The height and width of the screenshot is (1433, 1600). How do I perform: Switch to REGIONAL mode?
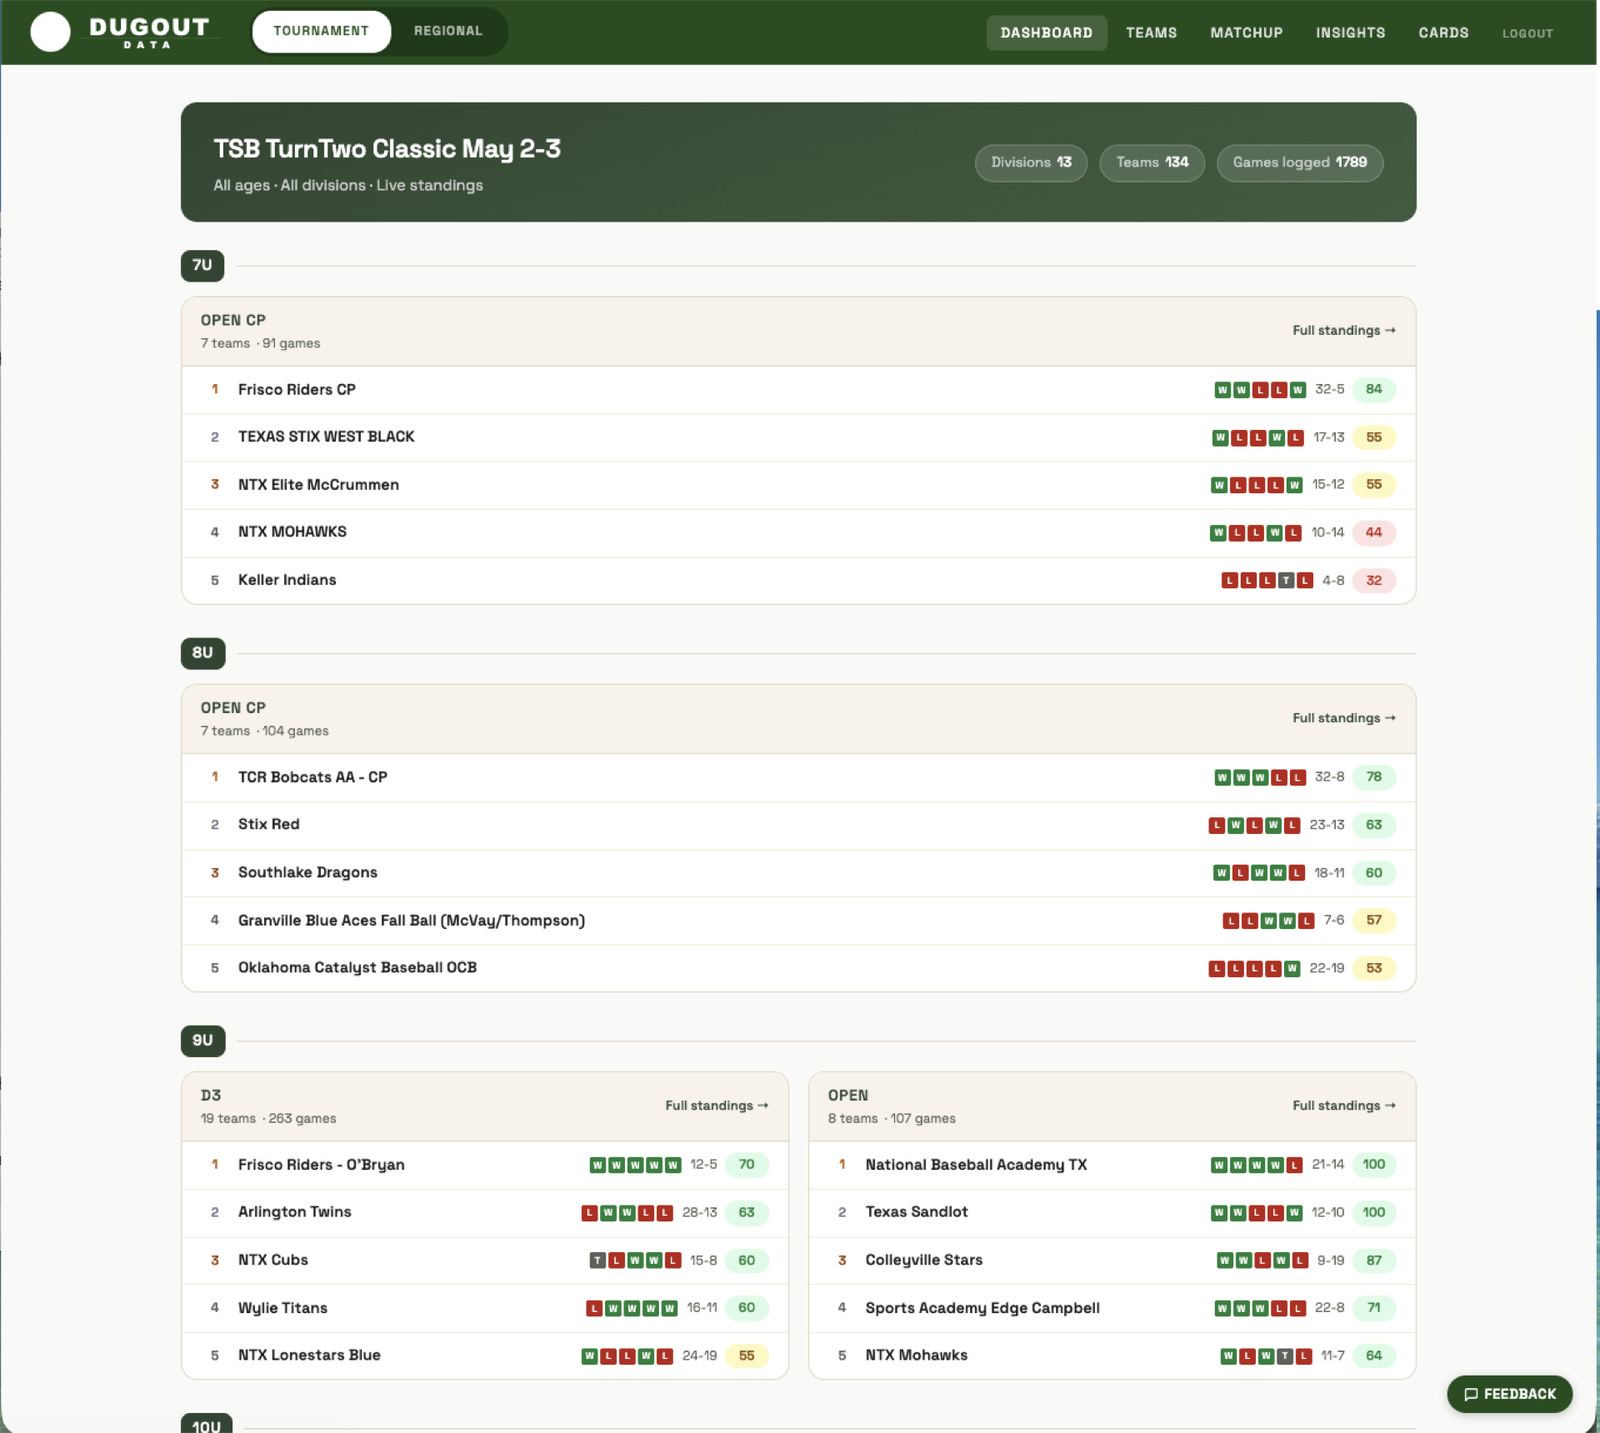447,30
